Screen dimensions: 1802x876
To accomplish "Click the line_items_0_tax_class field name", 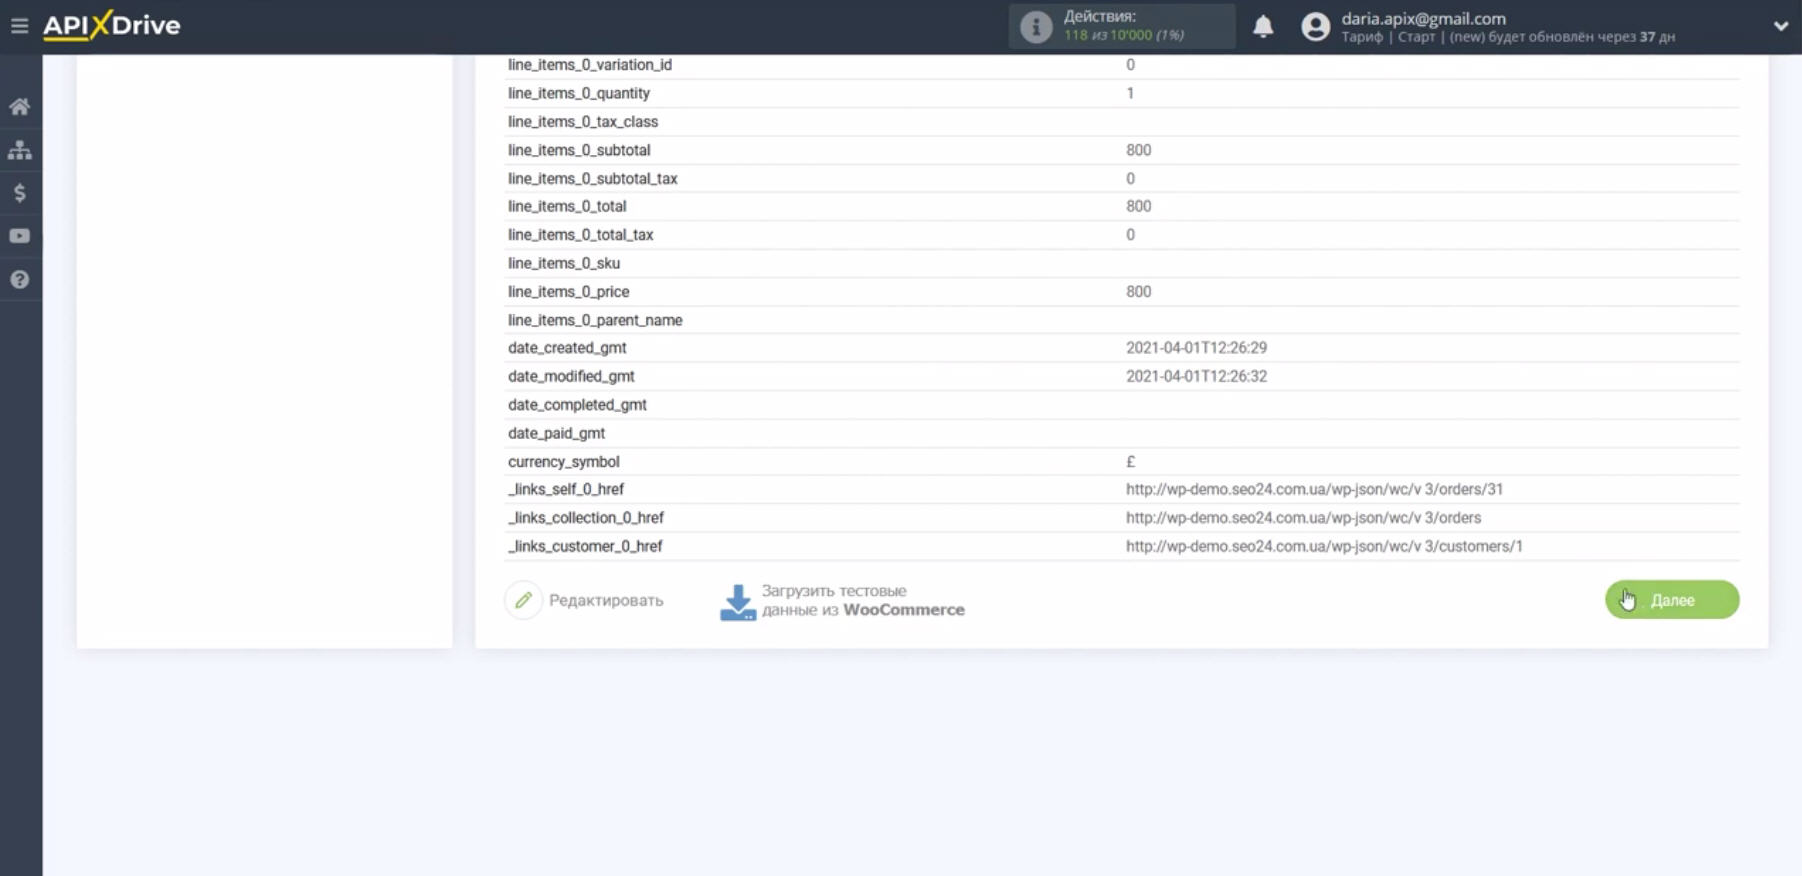I will pyautogui.click(x=583, y=122).
